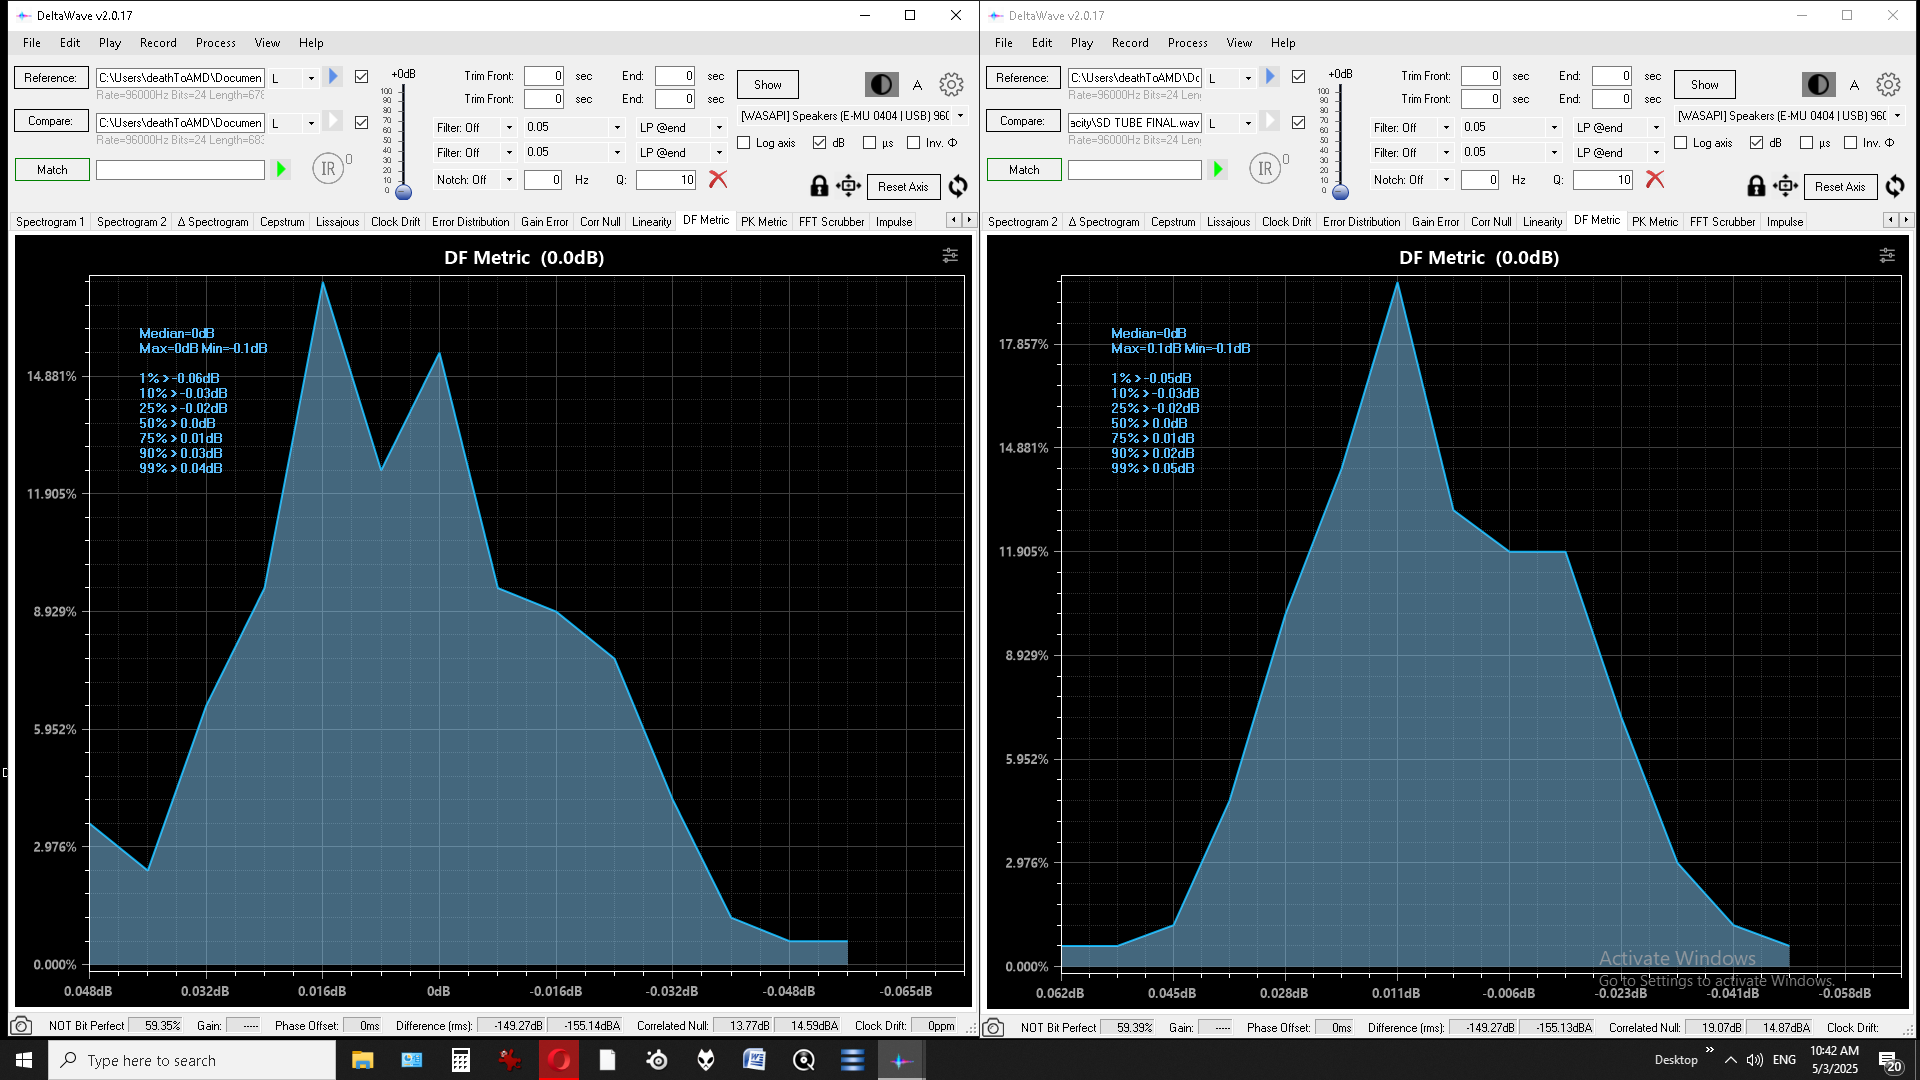Toggle Reference checkbox in left window
This screenshot has width=1920, height=1080.
coord(362,76)
